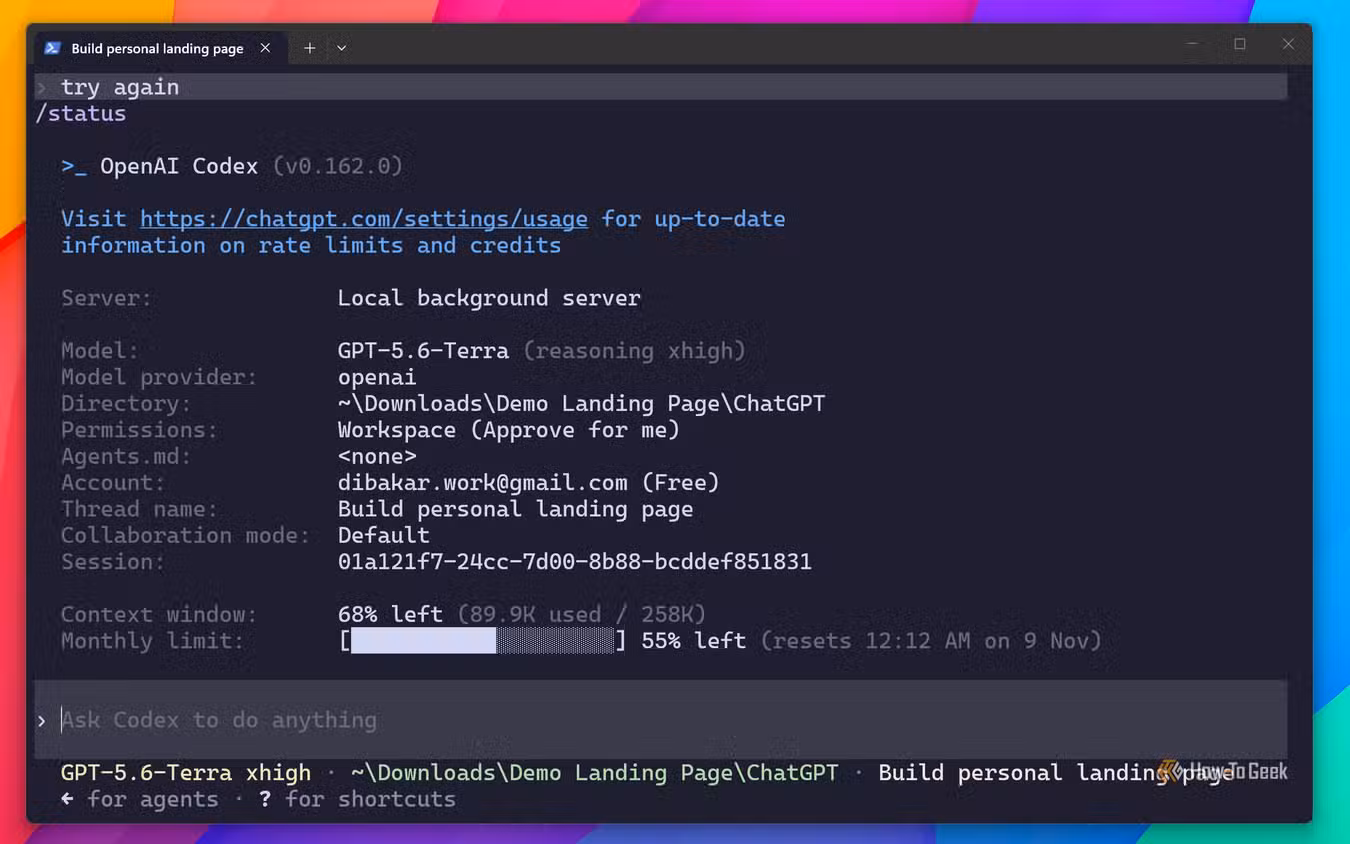The width and height of the screenshot is (1350, 844).
Task: Expand the terminal profile dropdown arrow
Action: pos(341,48)
